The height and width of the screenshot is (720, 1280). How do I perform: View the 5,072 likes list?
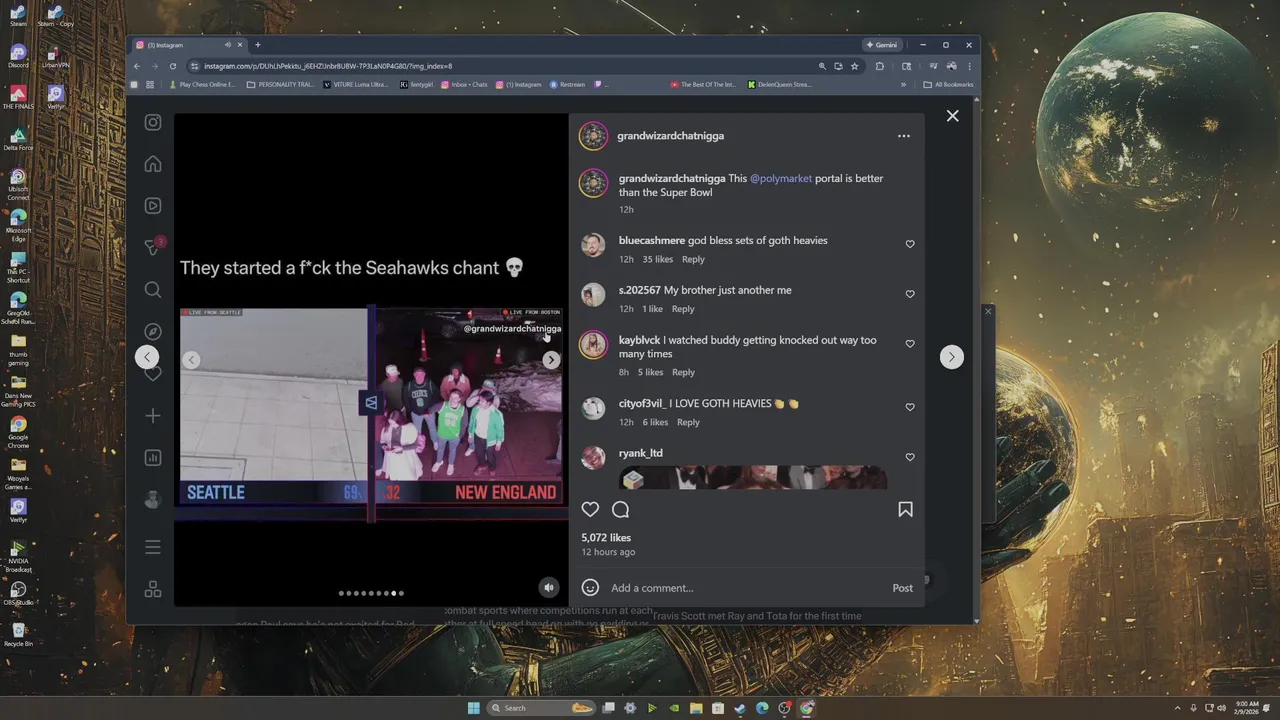(x=606, y=538)
